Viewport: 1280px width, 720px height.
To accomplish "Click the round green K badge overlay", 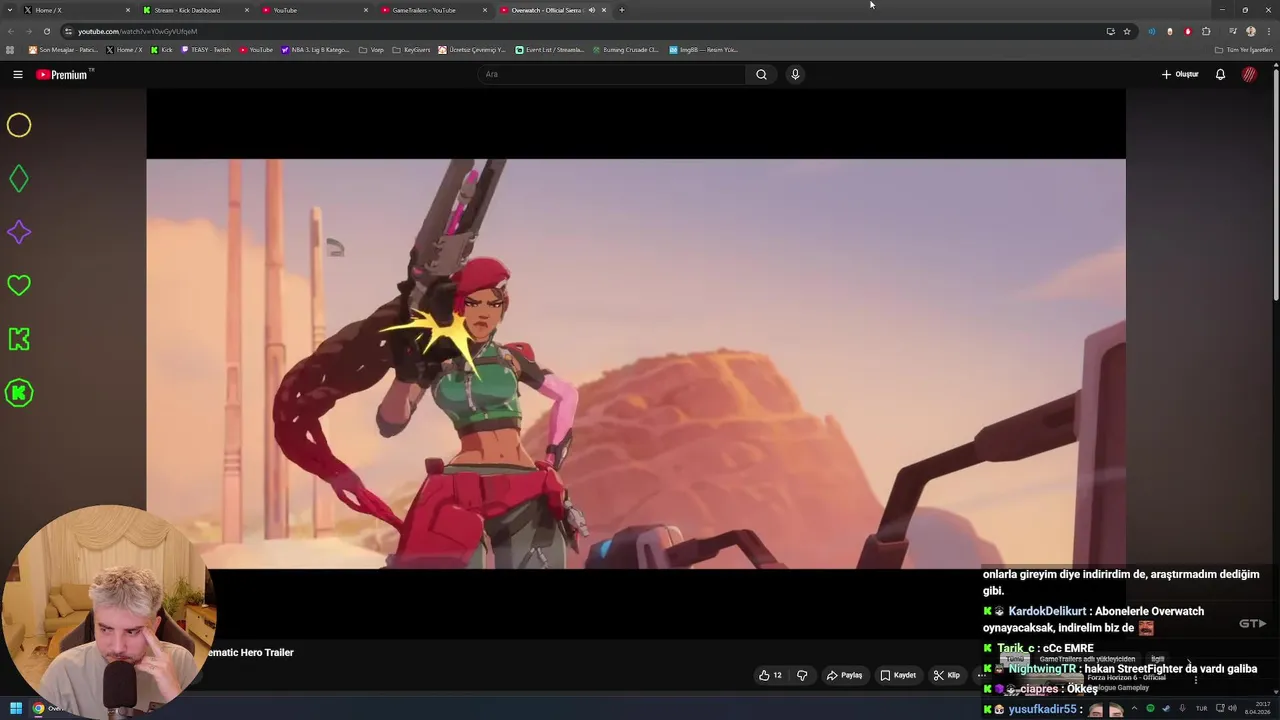I will (19, 393).
